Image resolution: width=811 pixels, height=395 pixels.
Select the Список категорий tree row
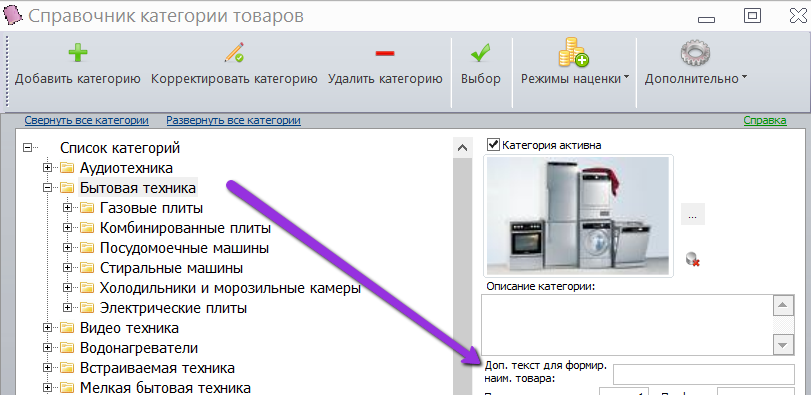click(120, 148)
